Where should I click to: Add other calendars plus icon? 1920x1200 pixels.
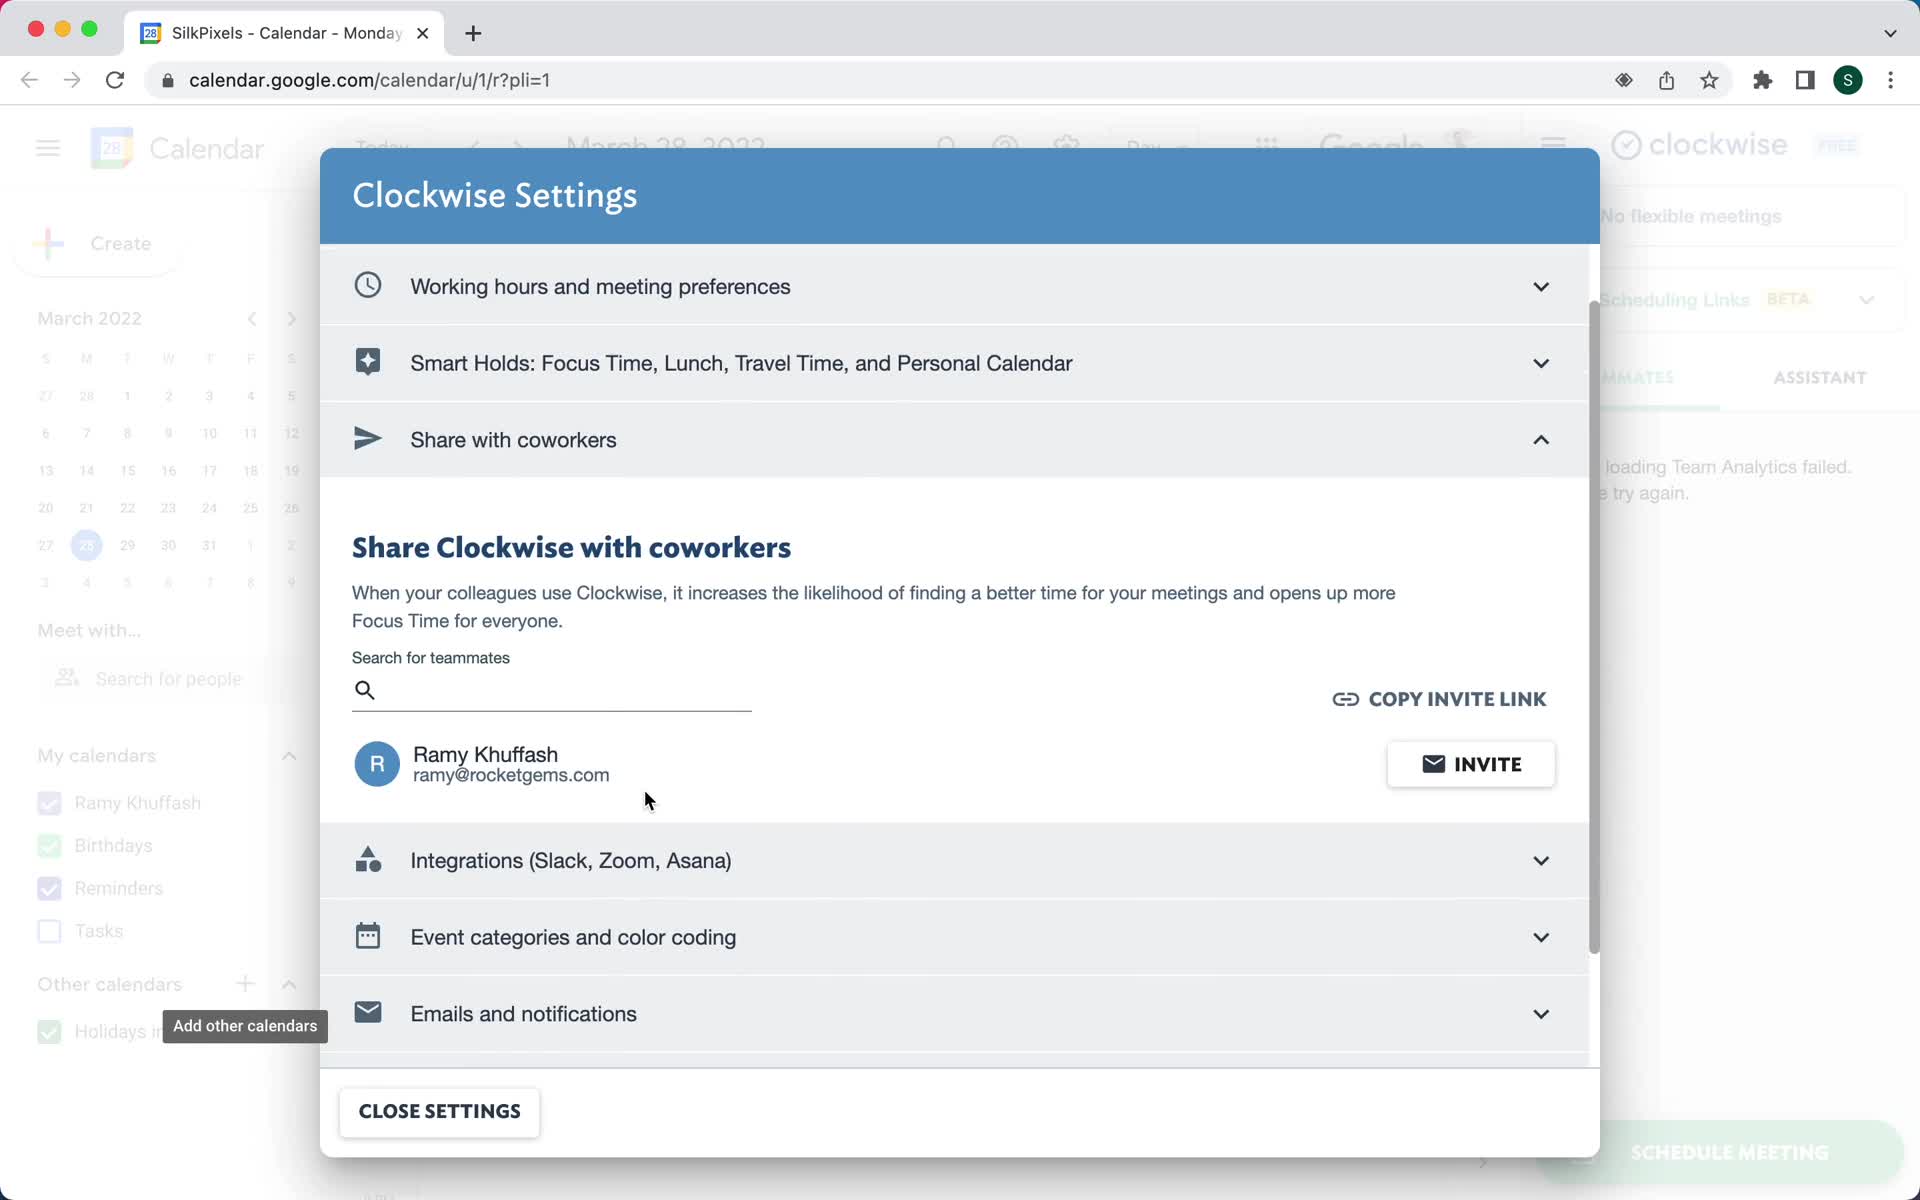(245, 984)
